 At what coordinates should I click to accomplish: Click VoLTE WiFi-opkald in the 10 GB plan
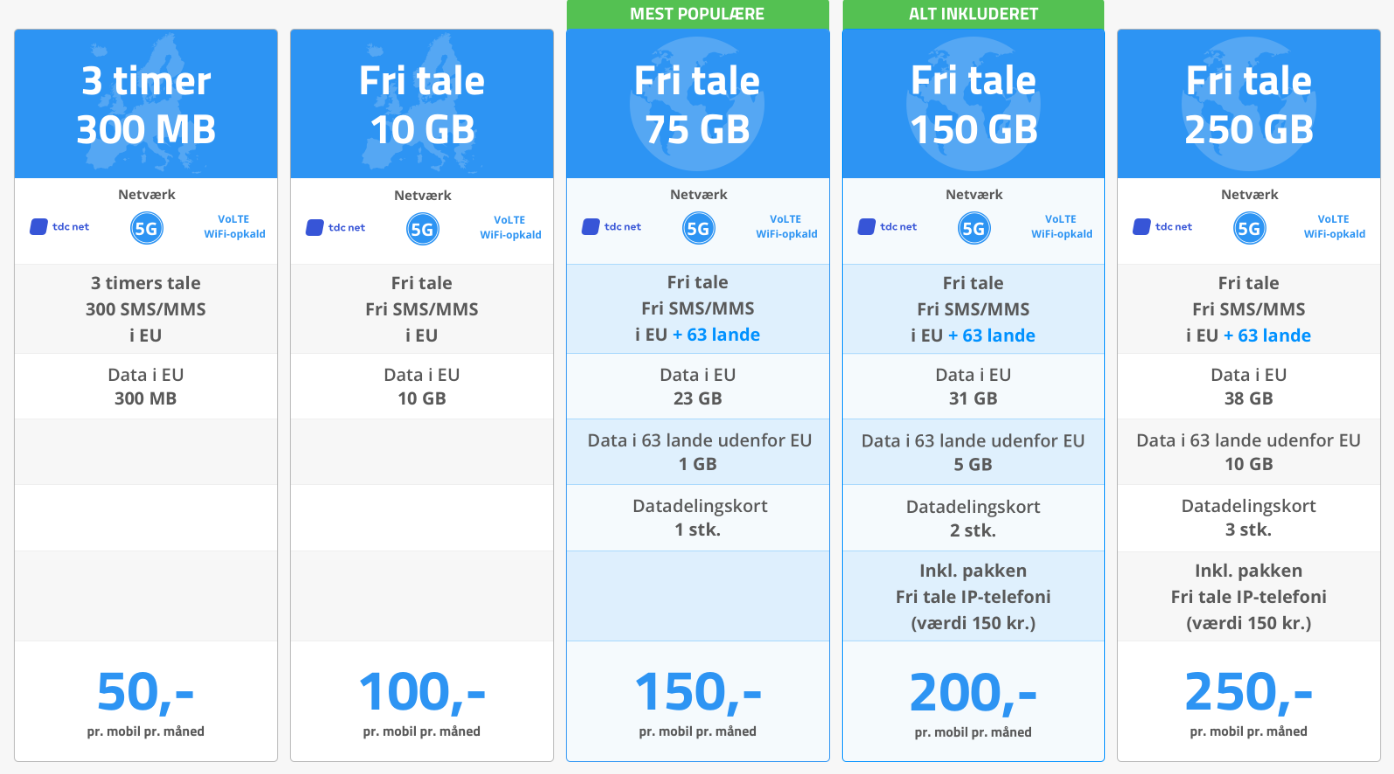[510, 227]
